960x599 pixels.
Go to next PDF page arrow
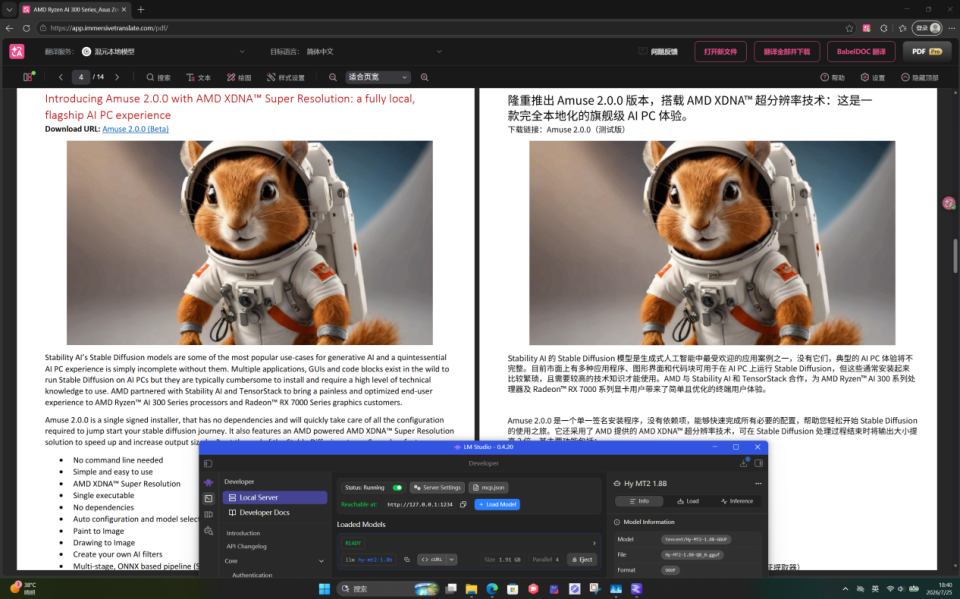[117, 77]
